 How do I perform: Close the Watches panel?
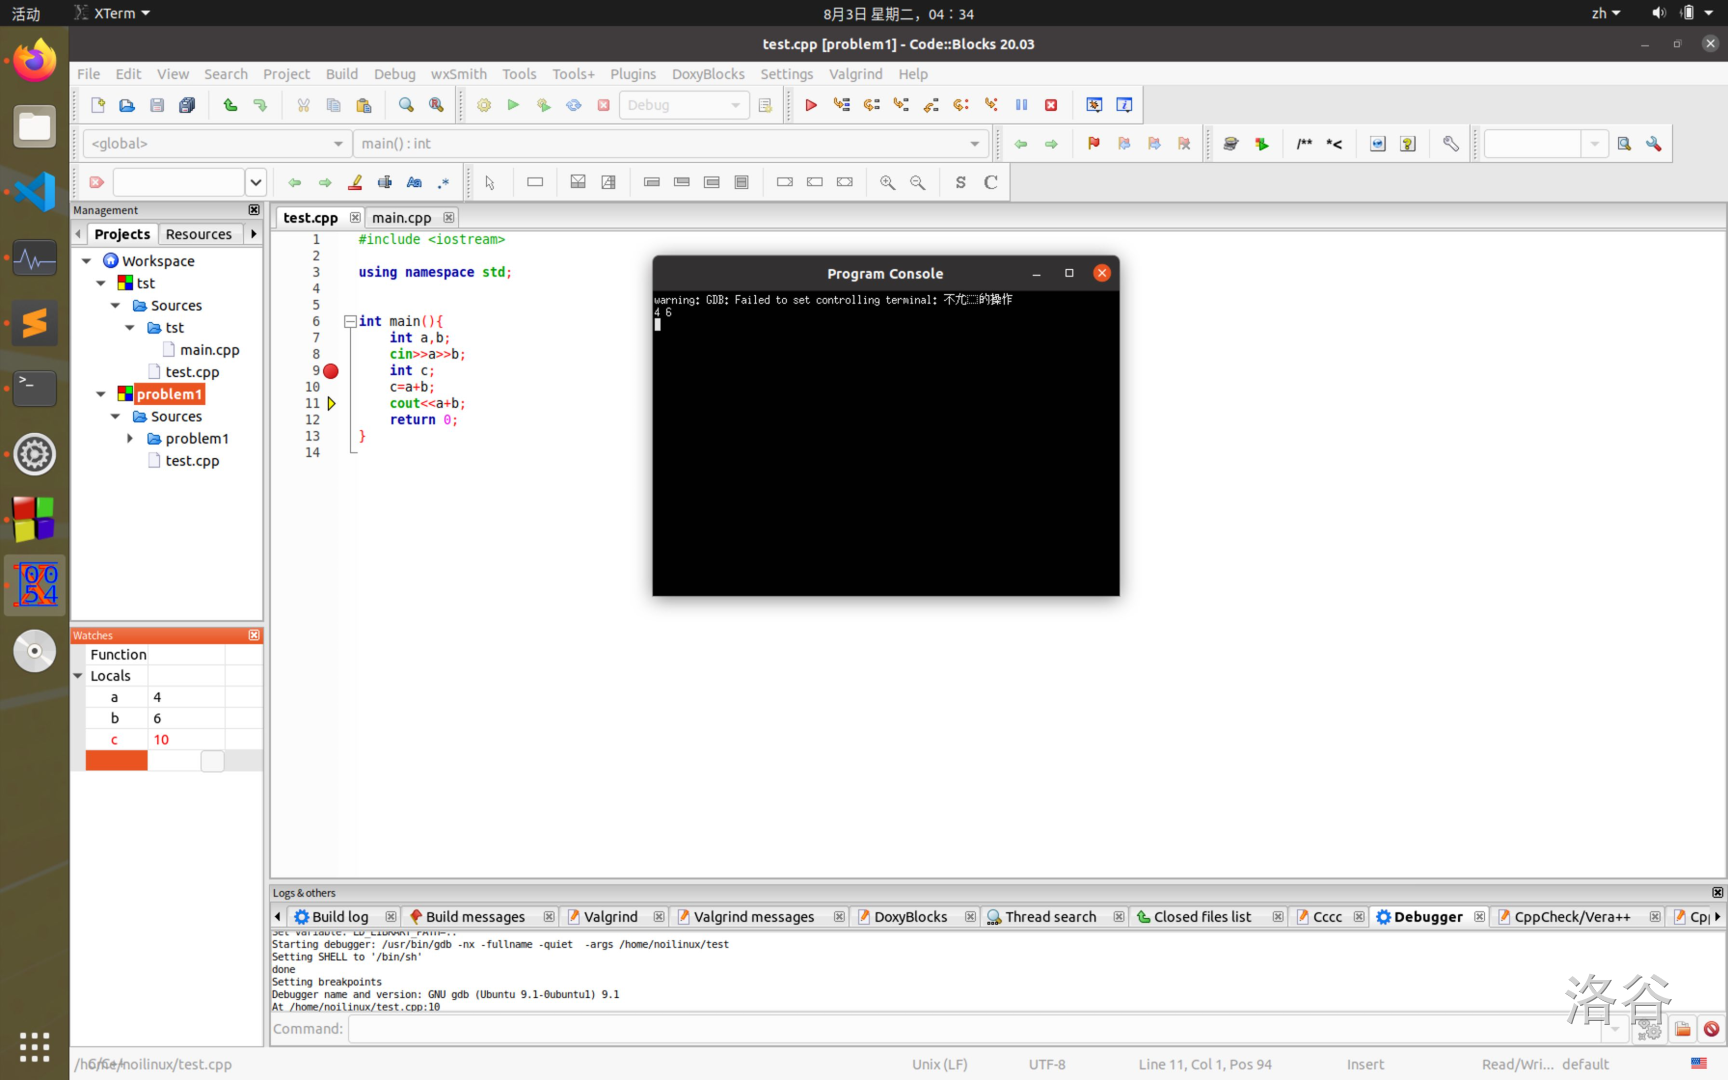[x=254, y=635]
